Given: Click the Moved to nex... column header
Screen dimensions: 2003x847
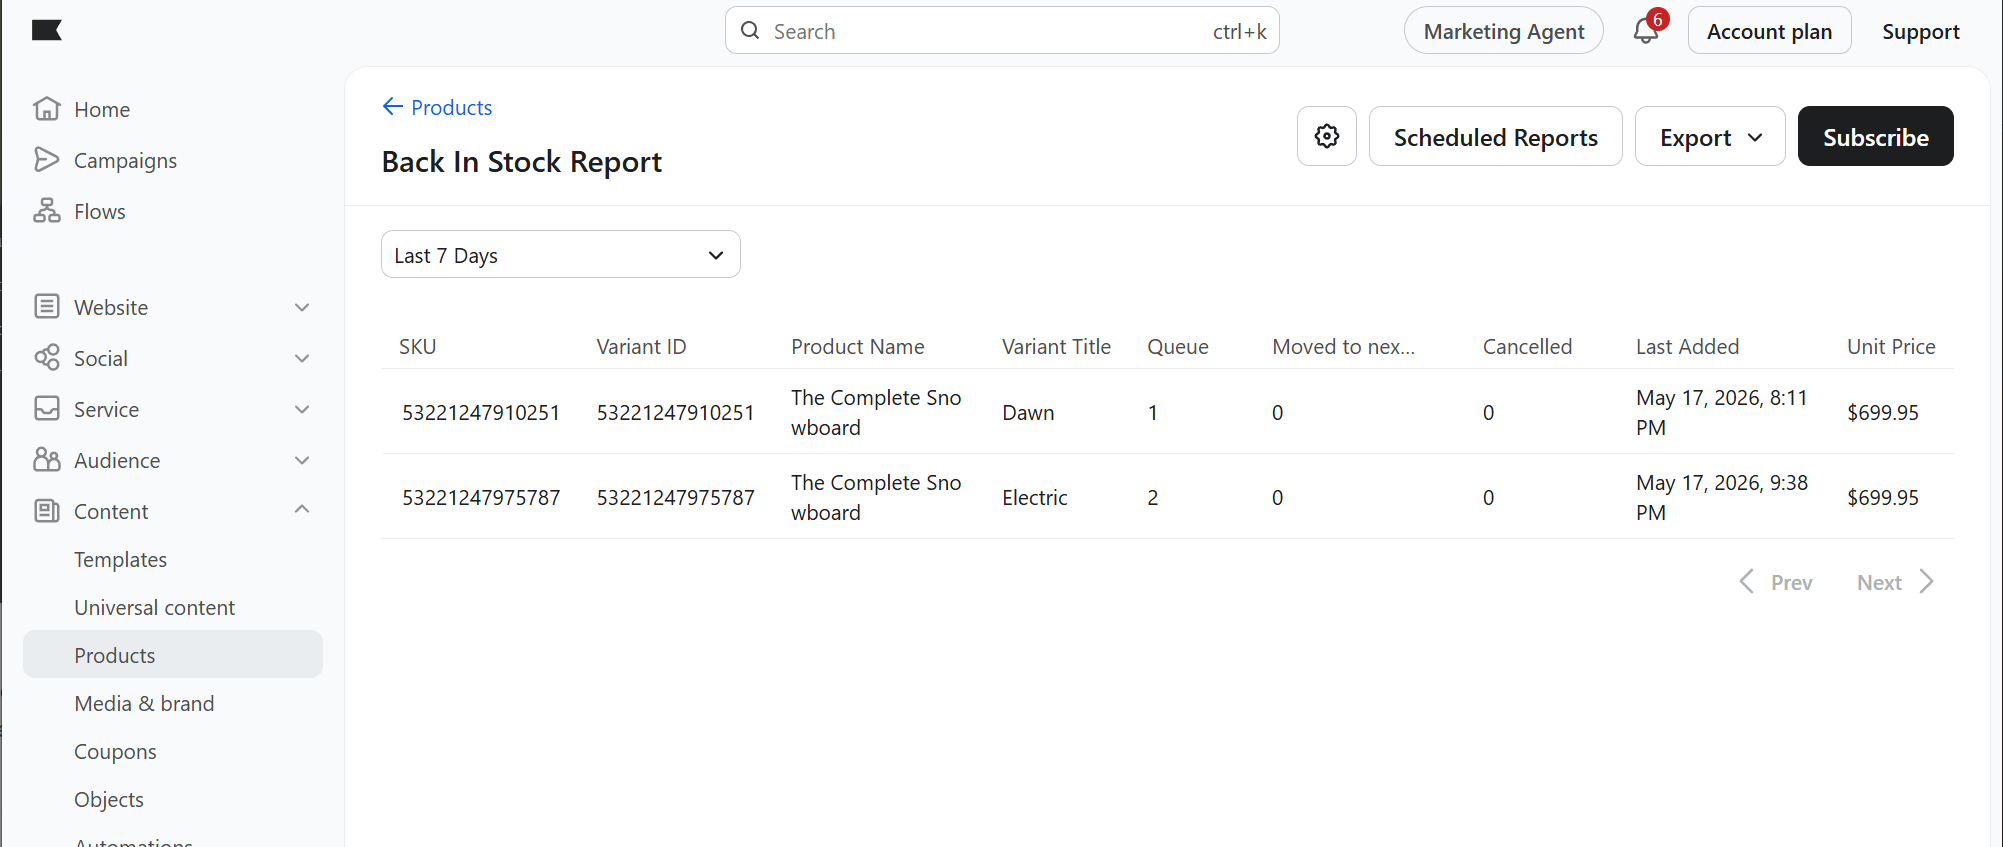Looking at the screenshot, I should (1343, 346).
